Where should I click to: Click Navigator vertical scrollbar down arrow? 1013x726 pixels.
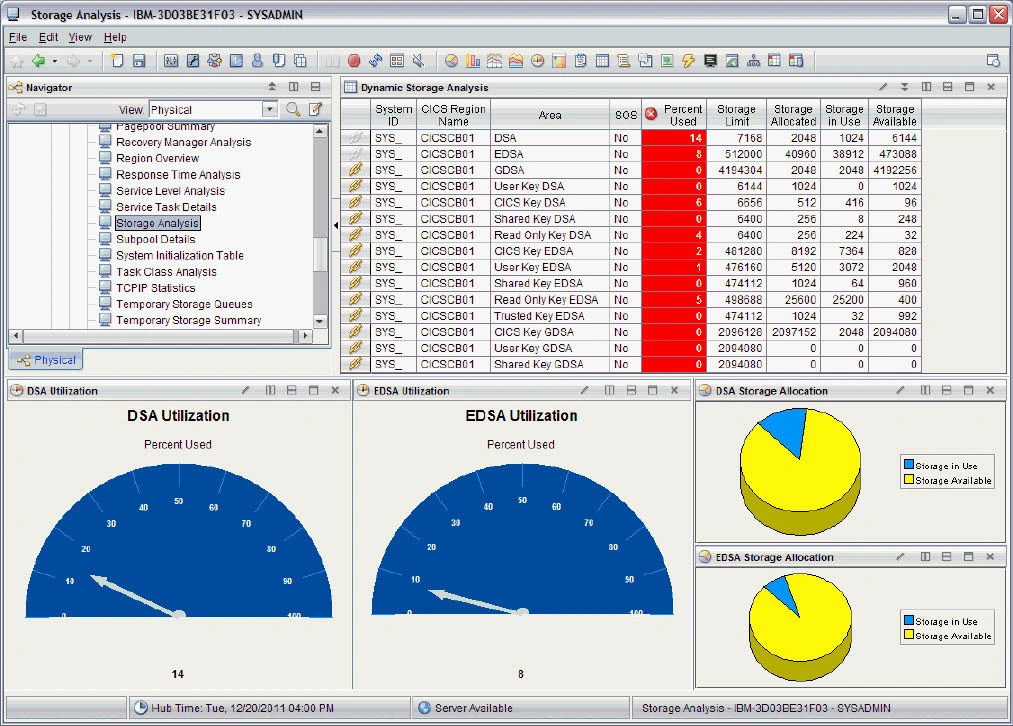[320, 319]
